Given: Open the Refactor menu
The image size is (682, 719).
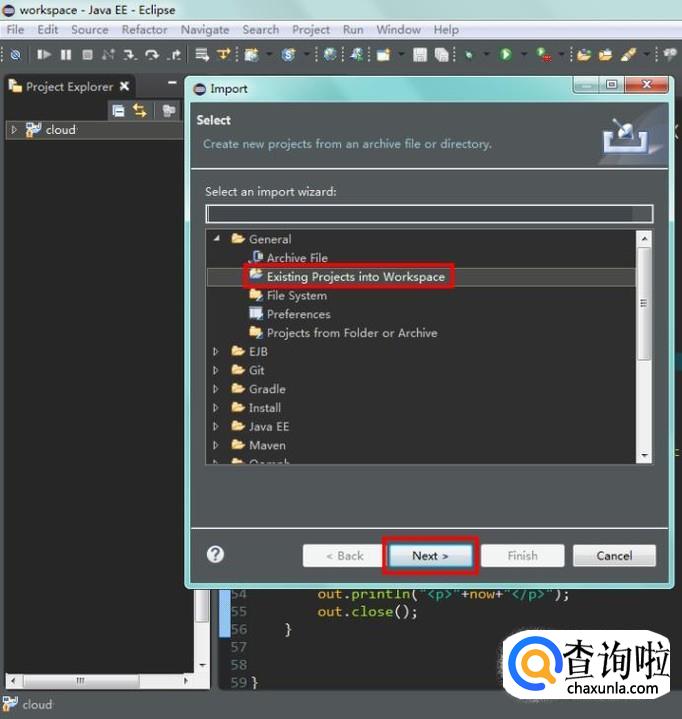Looking at the screenshot, I should click(144, 30).
